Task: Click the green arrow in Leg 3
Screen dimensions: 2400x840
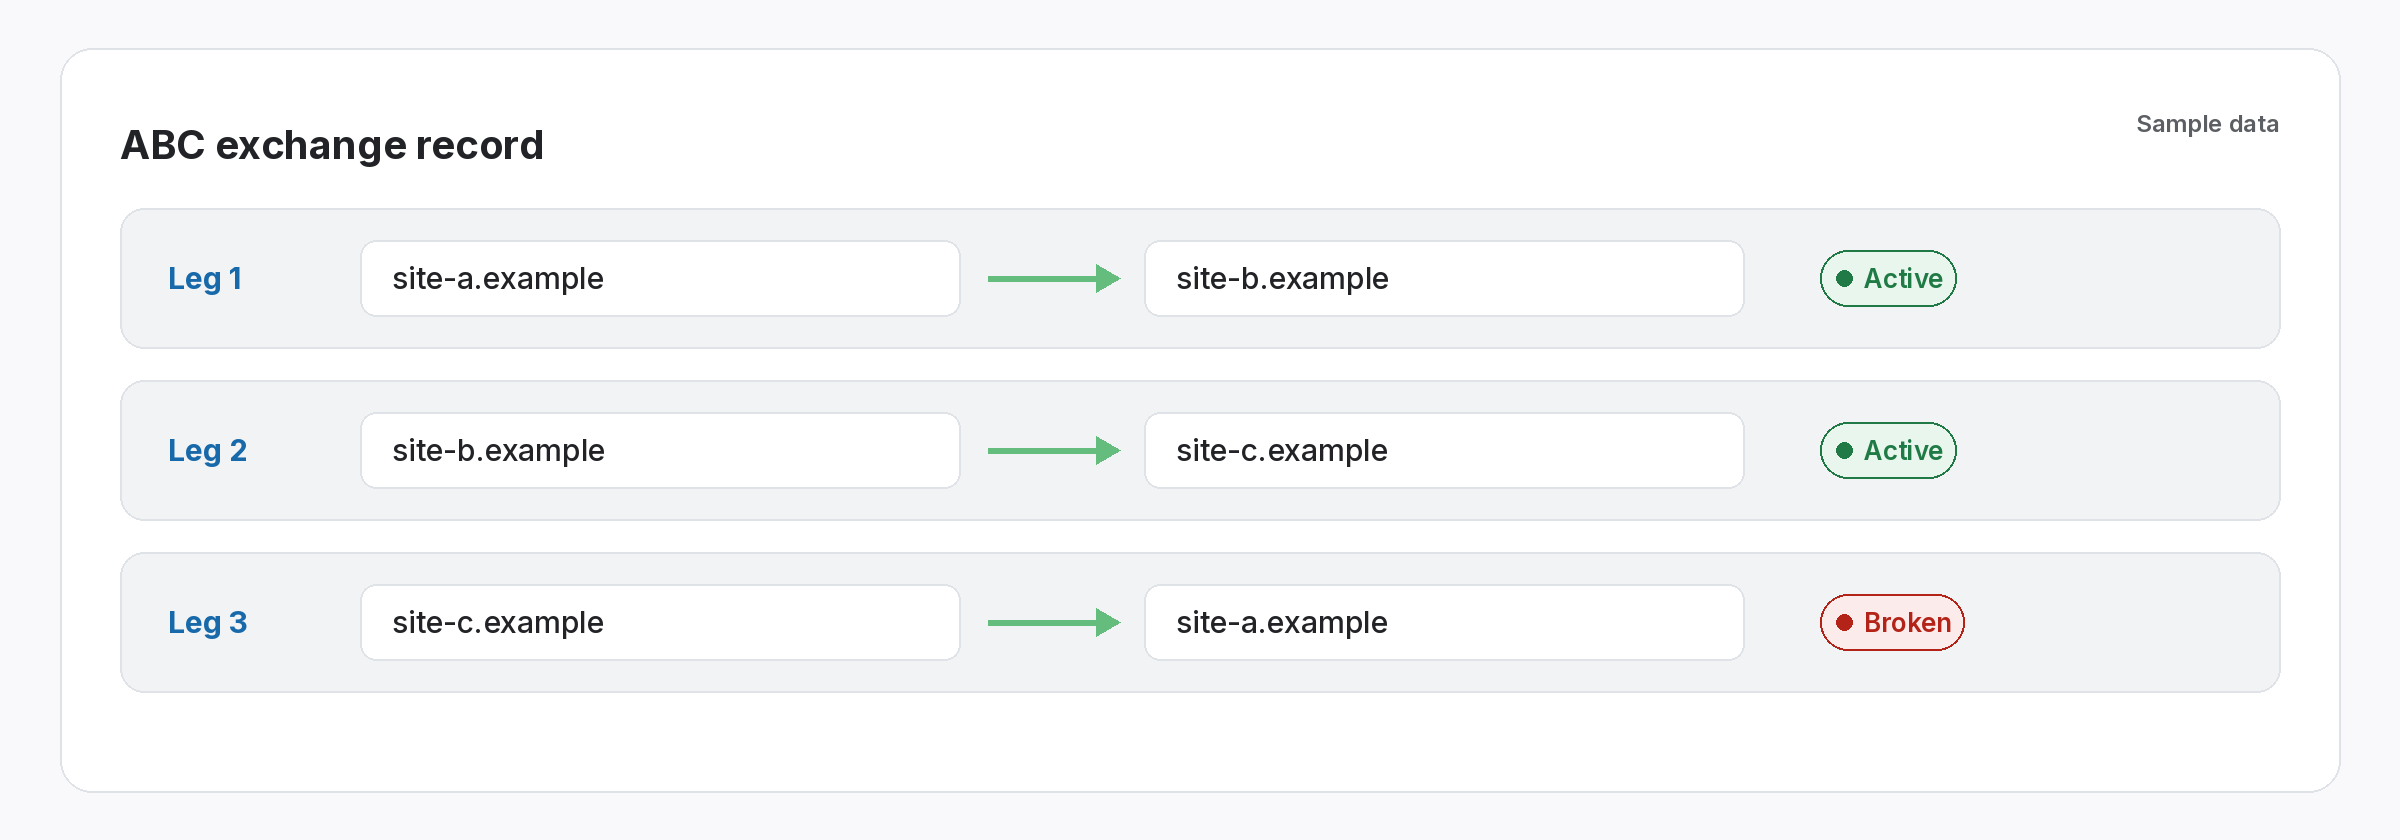Action: coord(1053,623)
